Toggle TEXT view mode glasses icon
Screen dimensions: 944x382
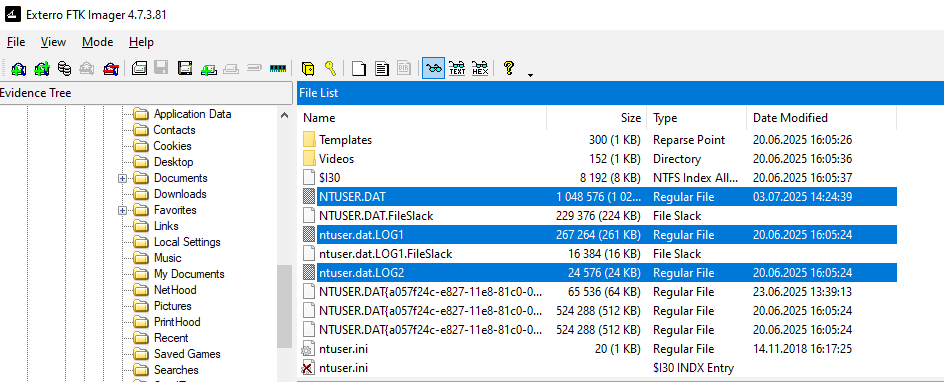(457, 69)
